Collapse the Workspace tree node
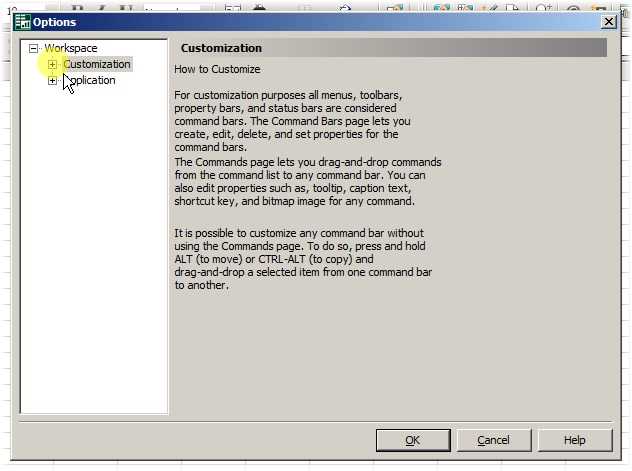632x471 pixels. 33,48
